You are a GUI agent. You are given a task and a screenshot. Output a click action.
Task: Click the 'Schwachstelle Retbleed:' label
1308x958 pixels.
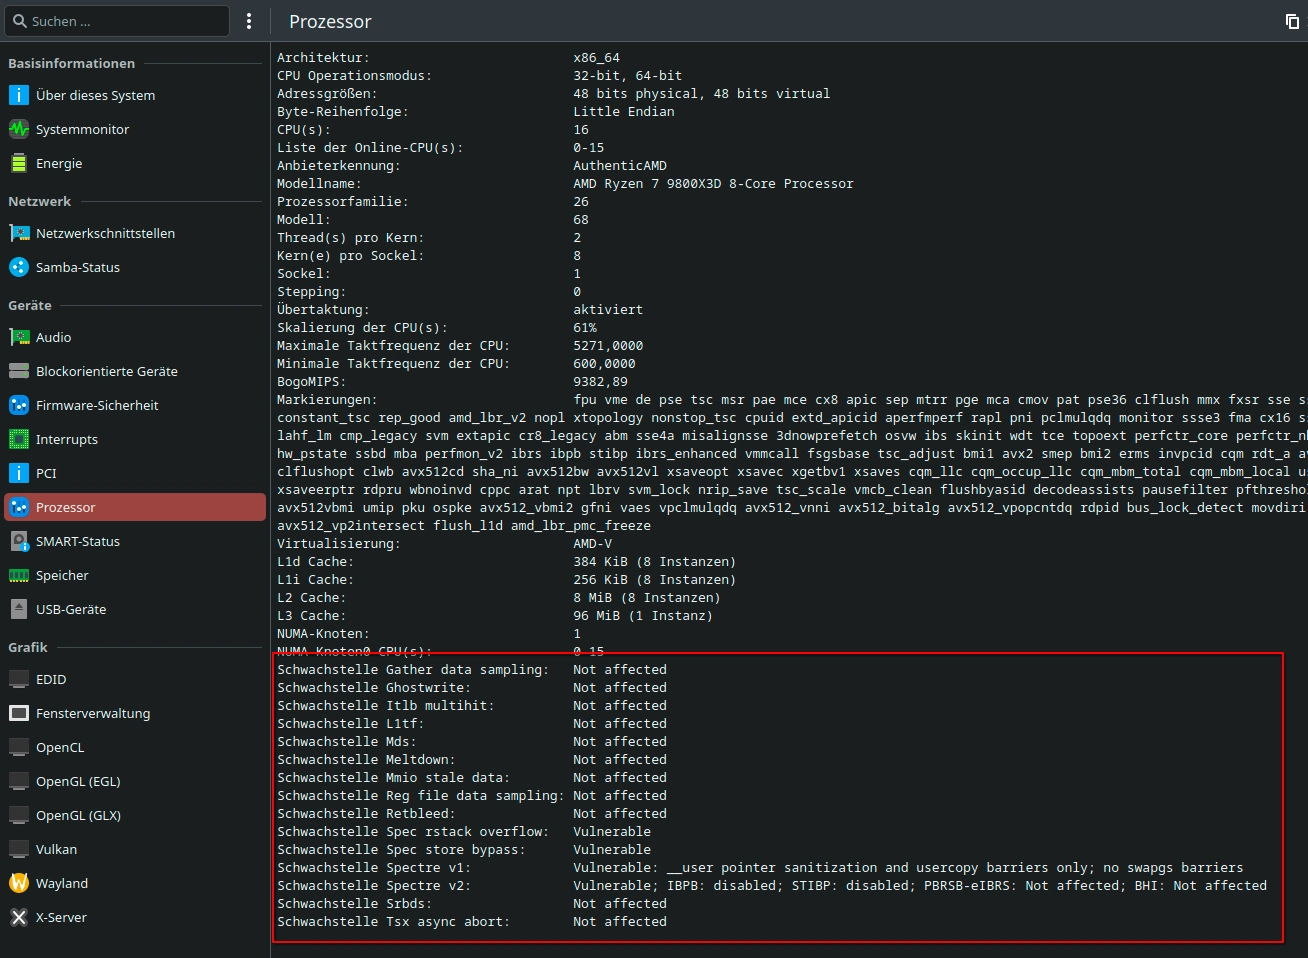click(x=366, y=814)
